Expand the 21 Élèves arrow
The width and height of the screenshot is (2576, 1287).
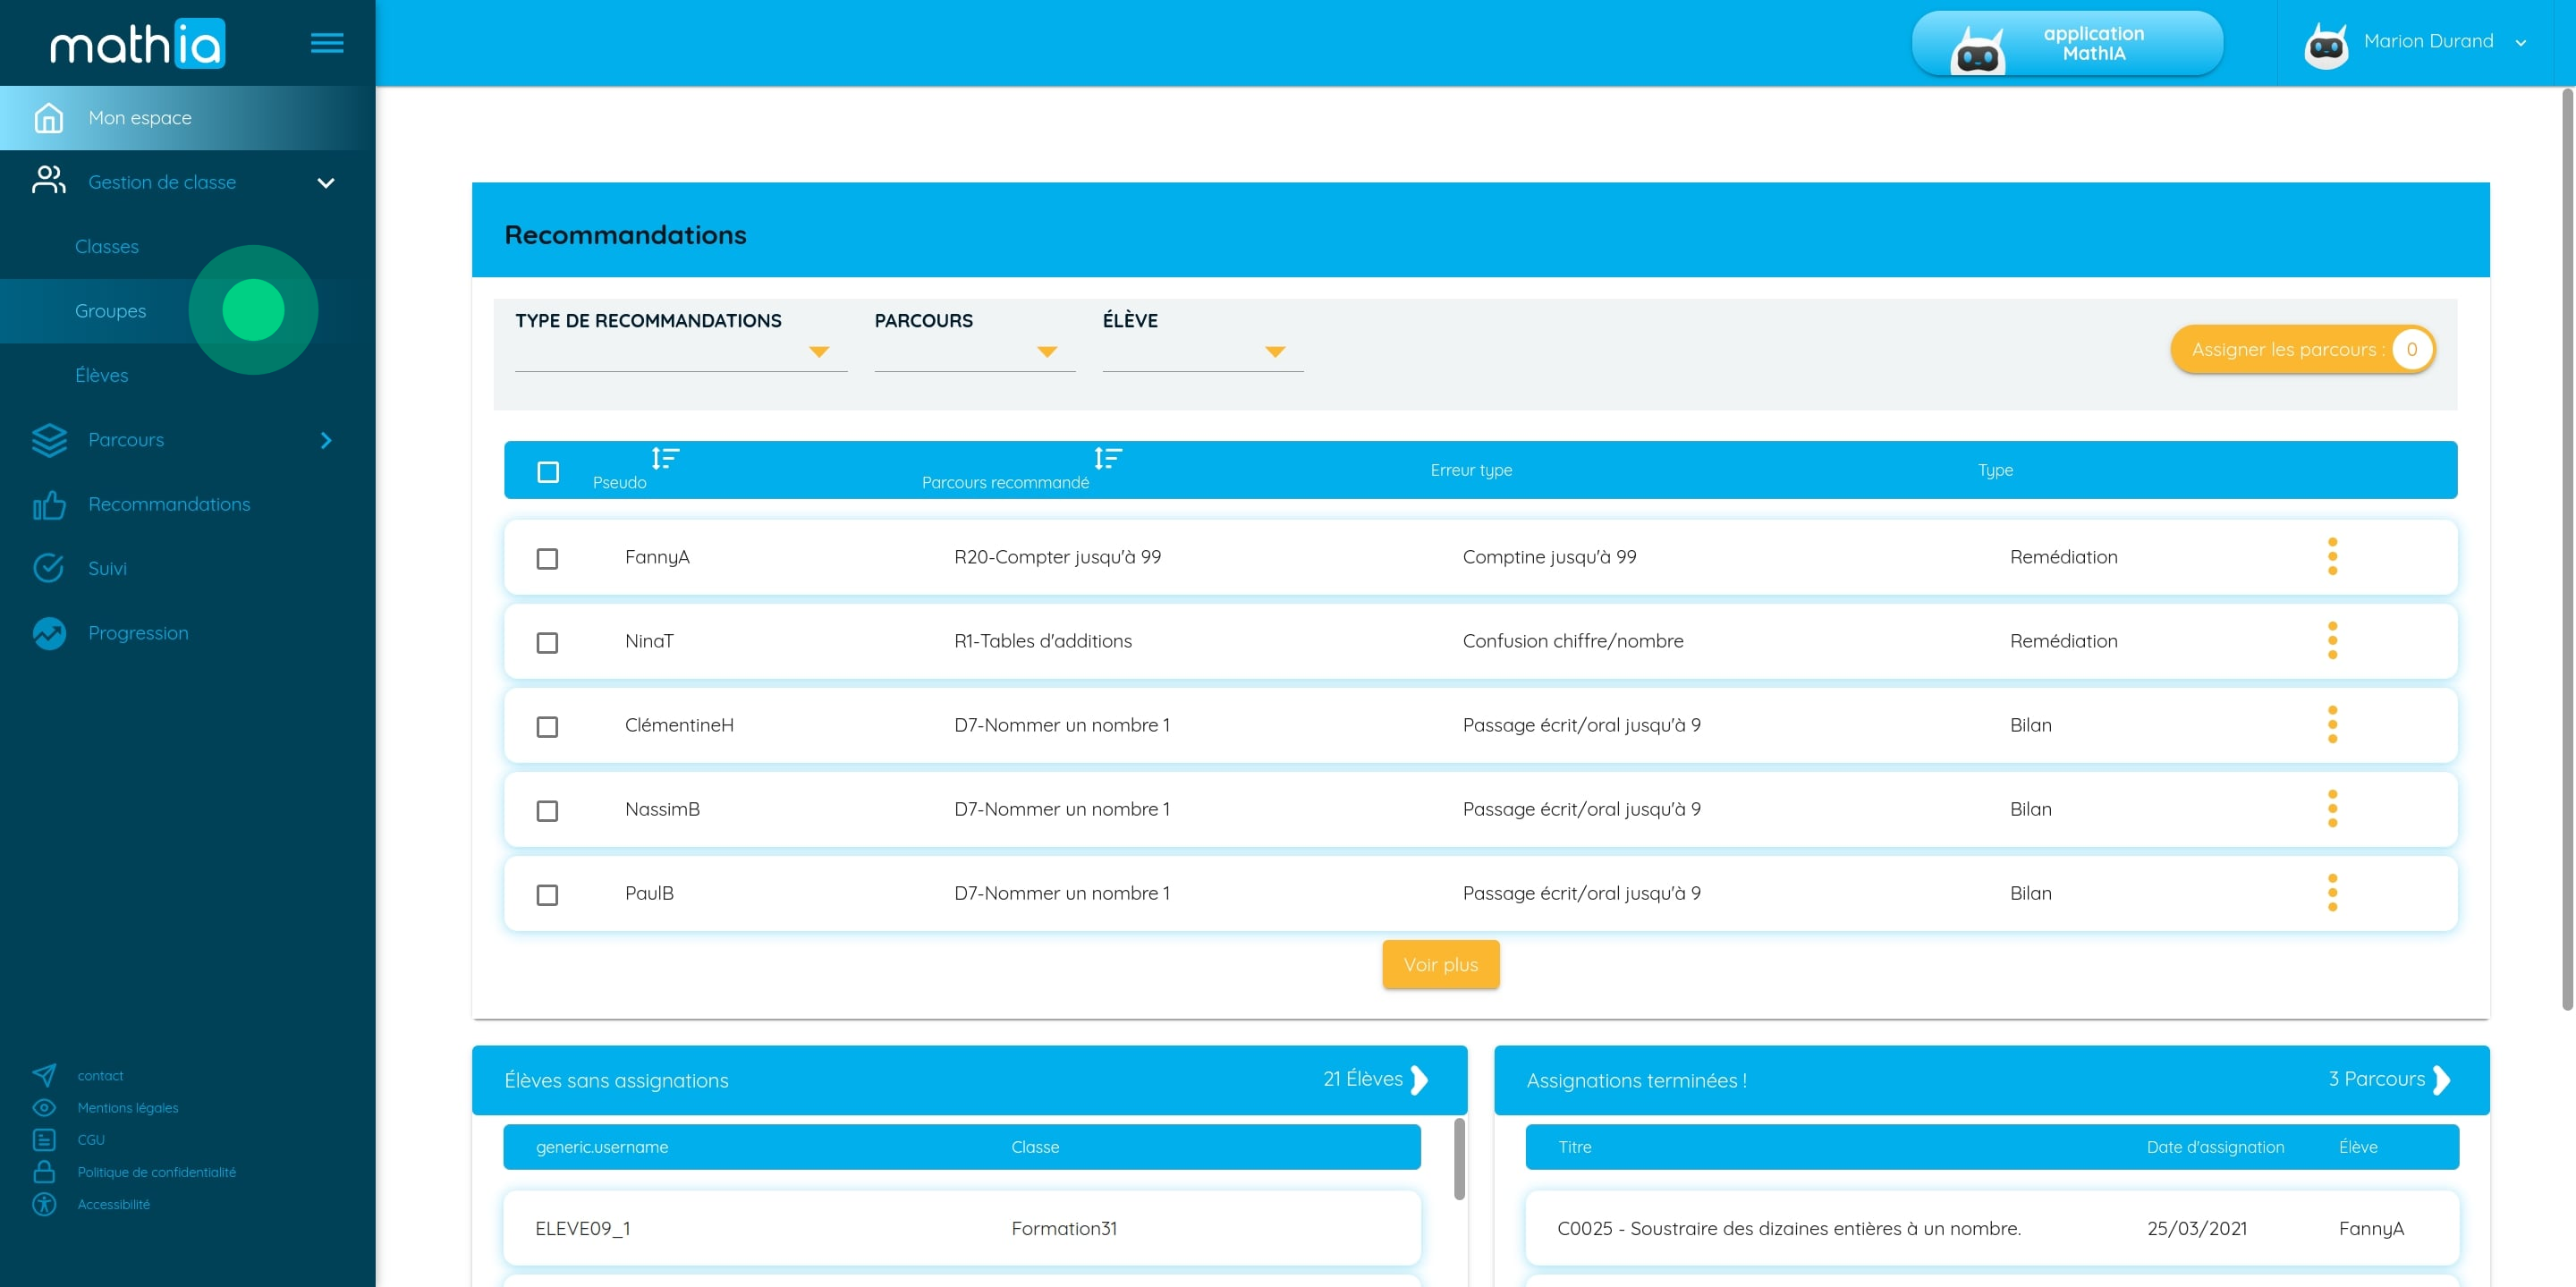click(1419, 1080)
